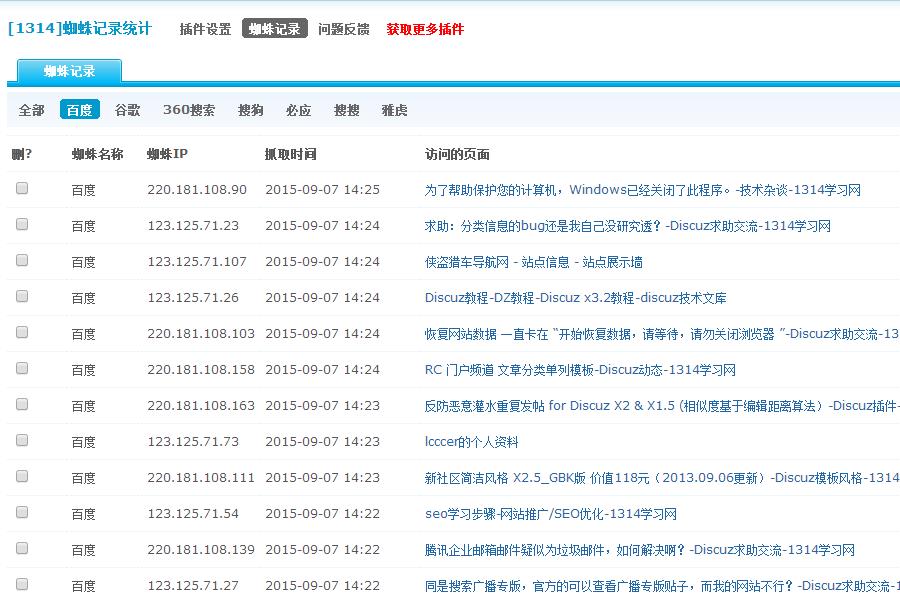Show 全部 spider records

[x=30, y=110]
